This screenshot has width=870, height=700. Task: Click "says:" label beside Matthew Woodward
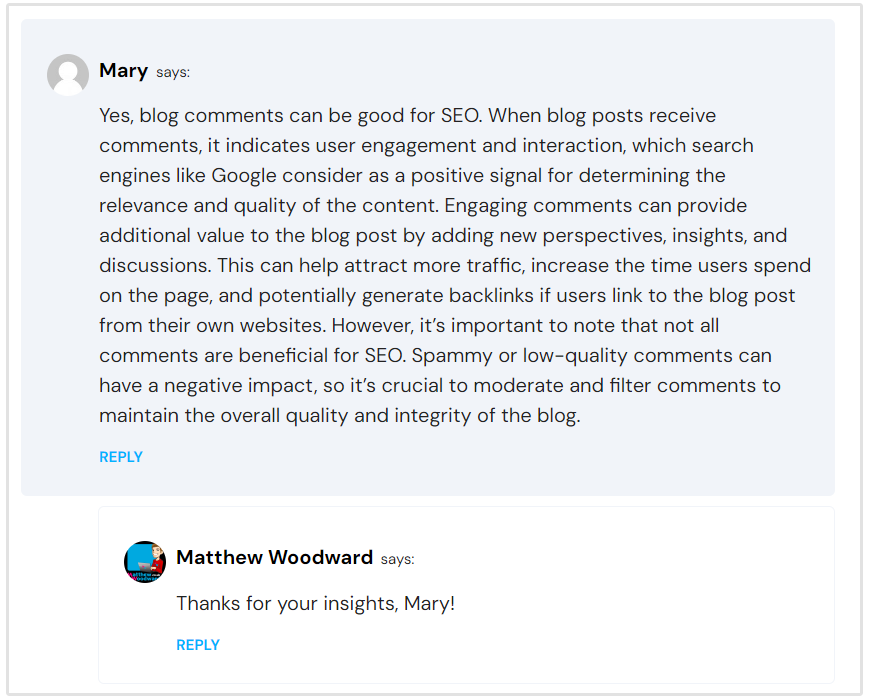tap(397, 559)
